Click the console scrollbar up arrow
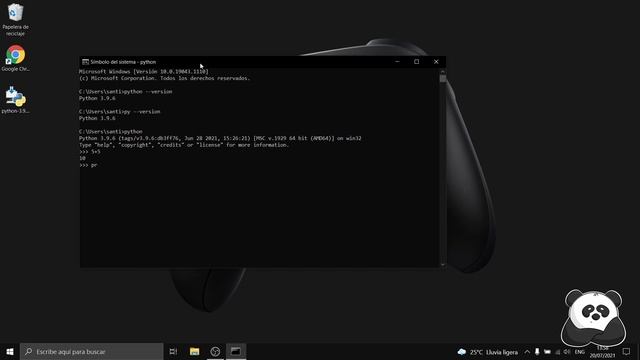The width and height of the screenshot is (640, 360). (x=443, y=72)
